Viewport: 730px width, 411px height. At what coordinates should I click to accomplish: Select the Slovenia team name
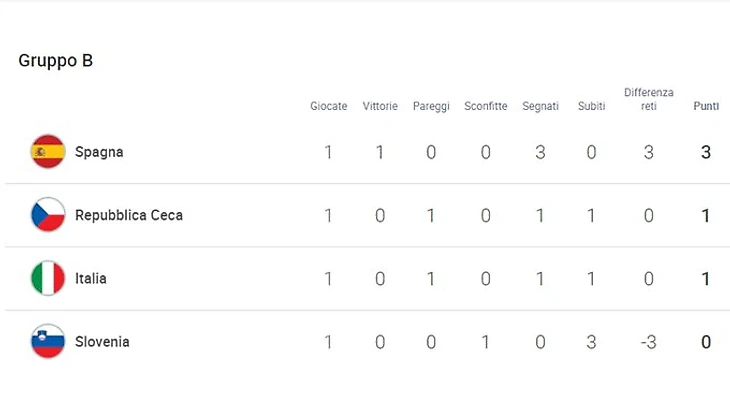tap(102, 342)
